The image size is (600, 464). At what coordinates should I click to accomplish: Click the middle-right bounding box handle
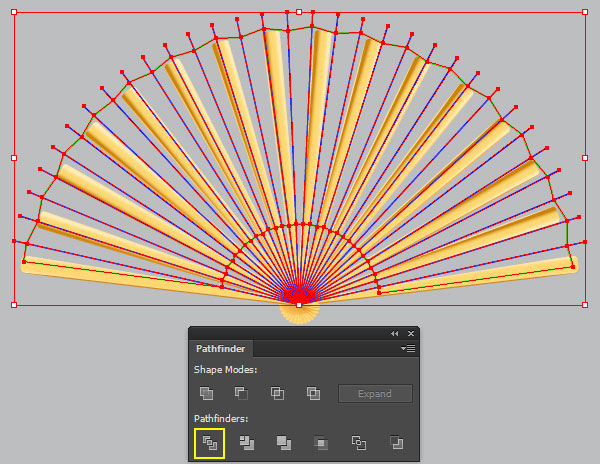(x=585, y=158)
